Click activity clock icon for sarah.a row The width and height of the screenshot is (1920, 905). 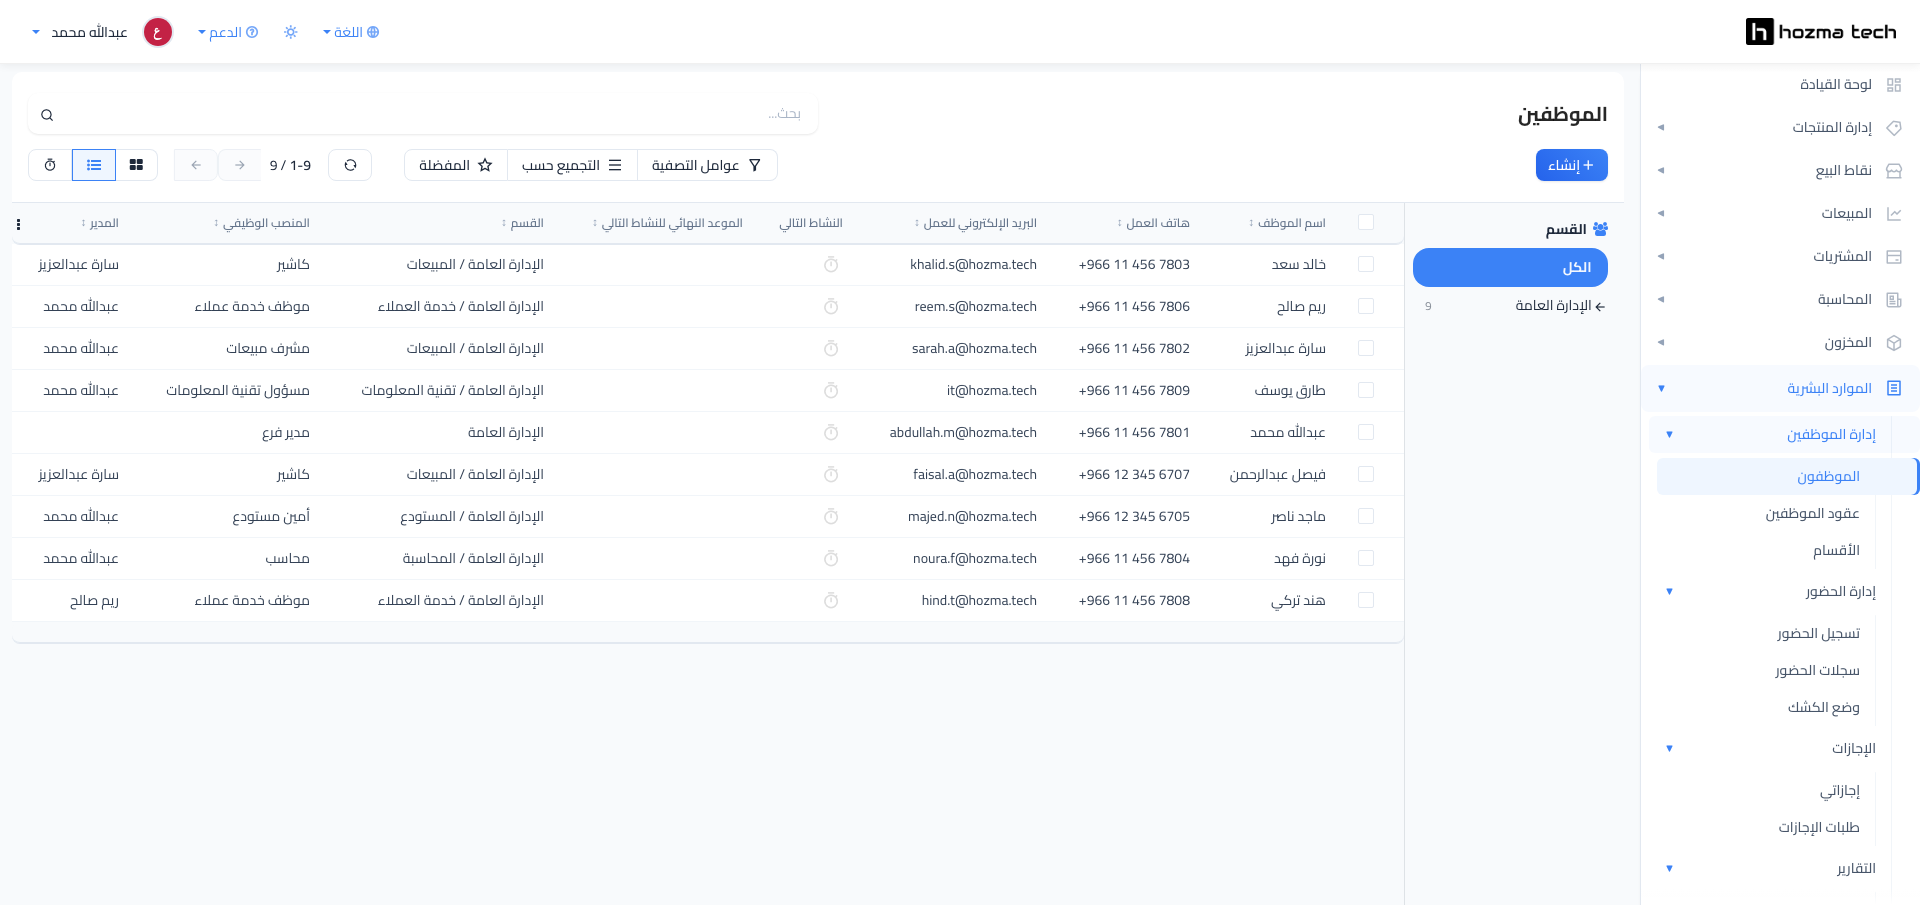tap(831, 349)
